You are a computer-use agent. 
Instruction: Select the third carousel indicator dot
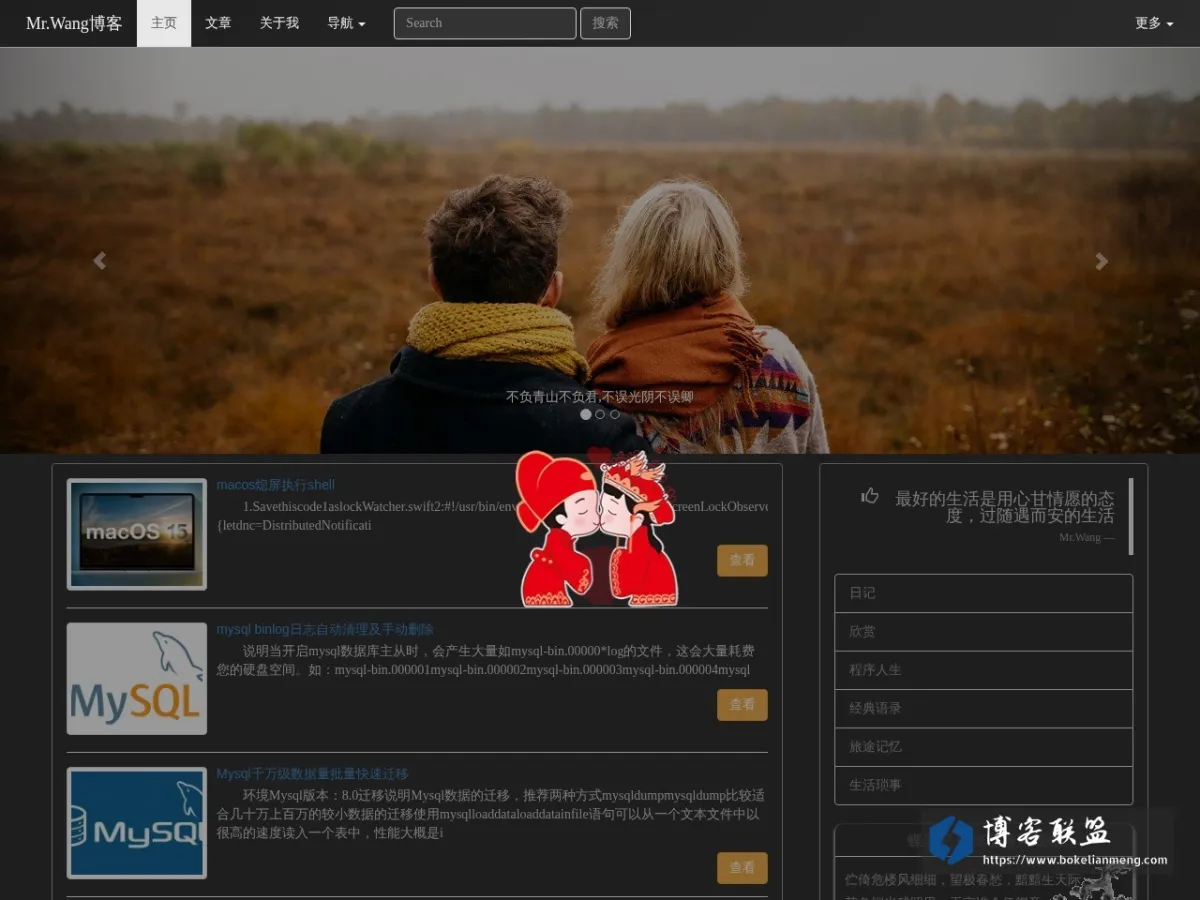click(x=615, y=414)
